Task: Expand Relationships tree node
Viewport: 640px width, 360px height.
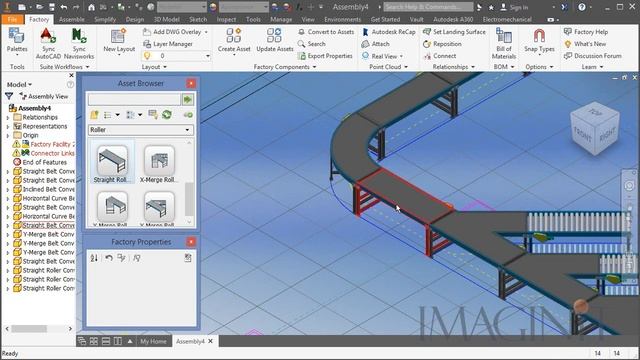Action: click(7, 118)
